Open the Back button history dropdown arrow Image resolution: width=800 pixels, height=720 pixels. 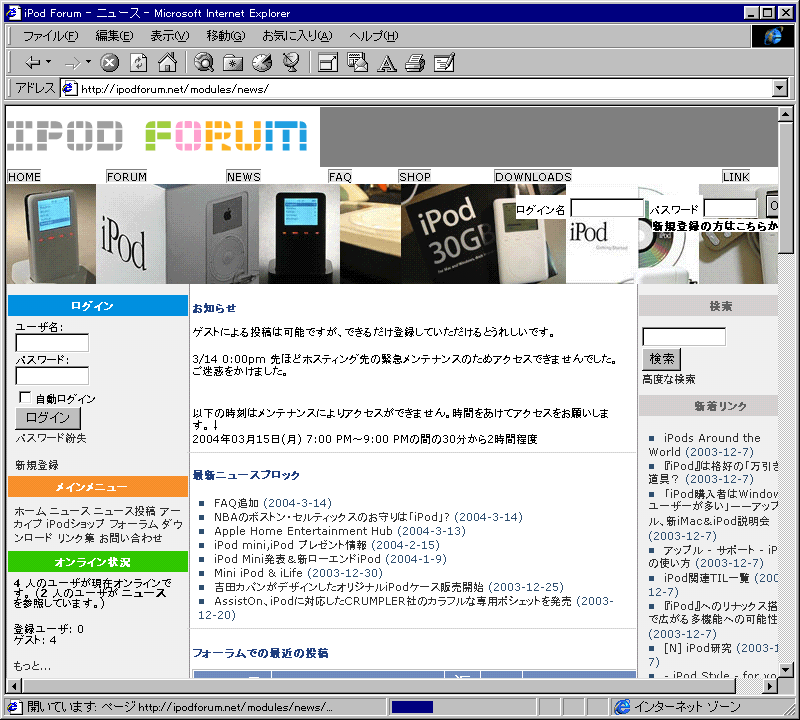[x=48, y=62]
